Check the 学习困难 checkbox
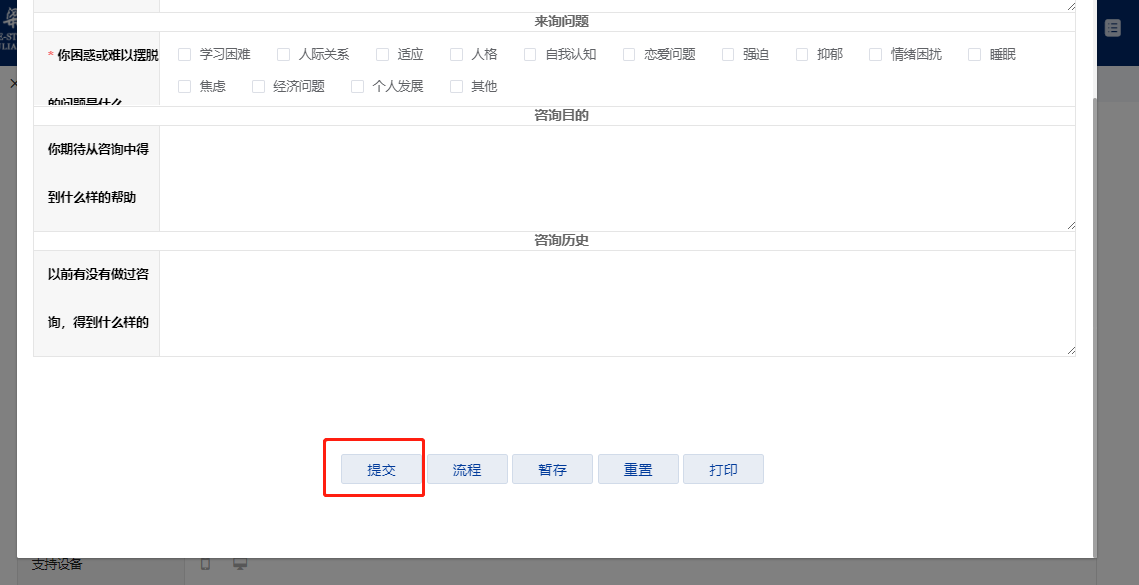Image resolution: width=1139 pixels, height=585 pixels. click(184, 55)
